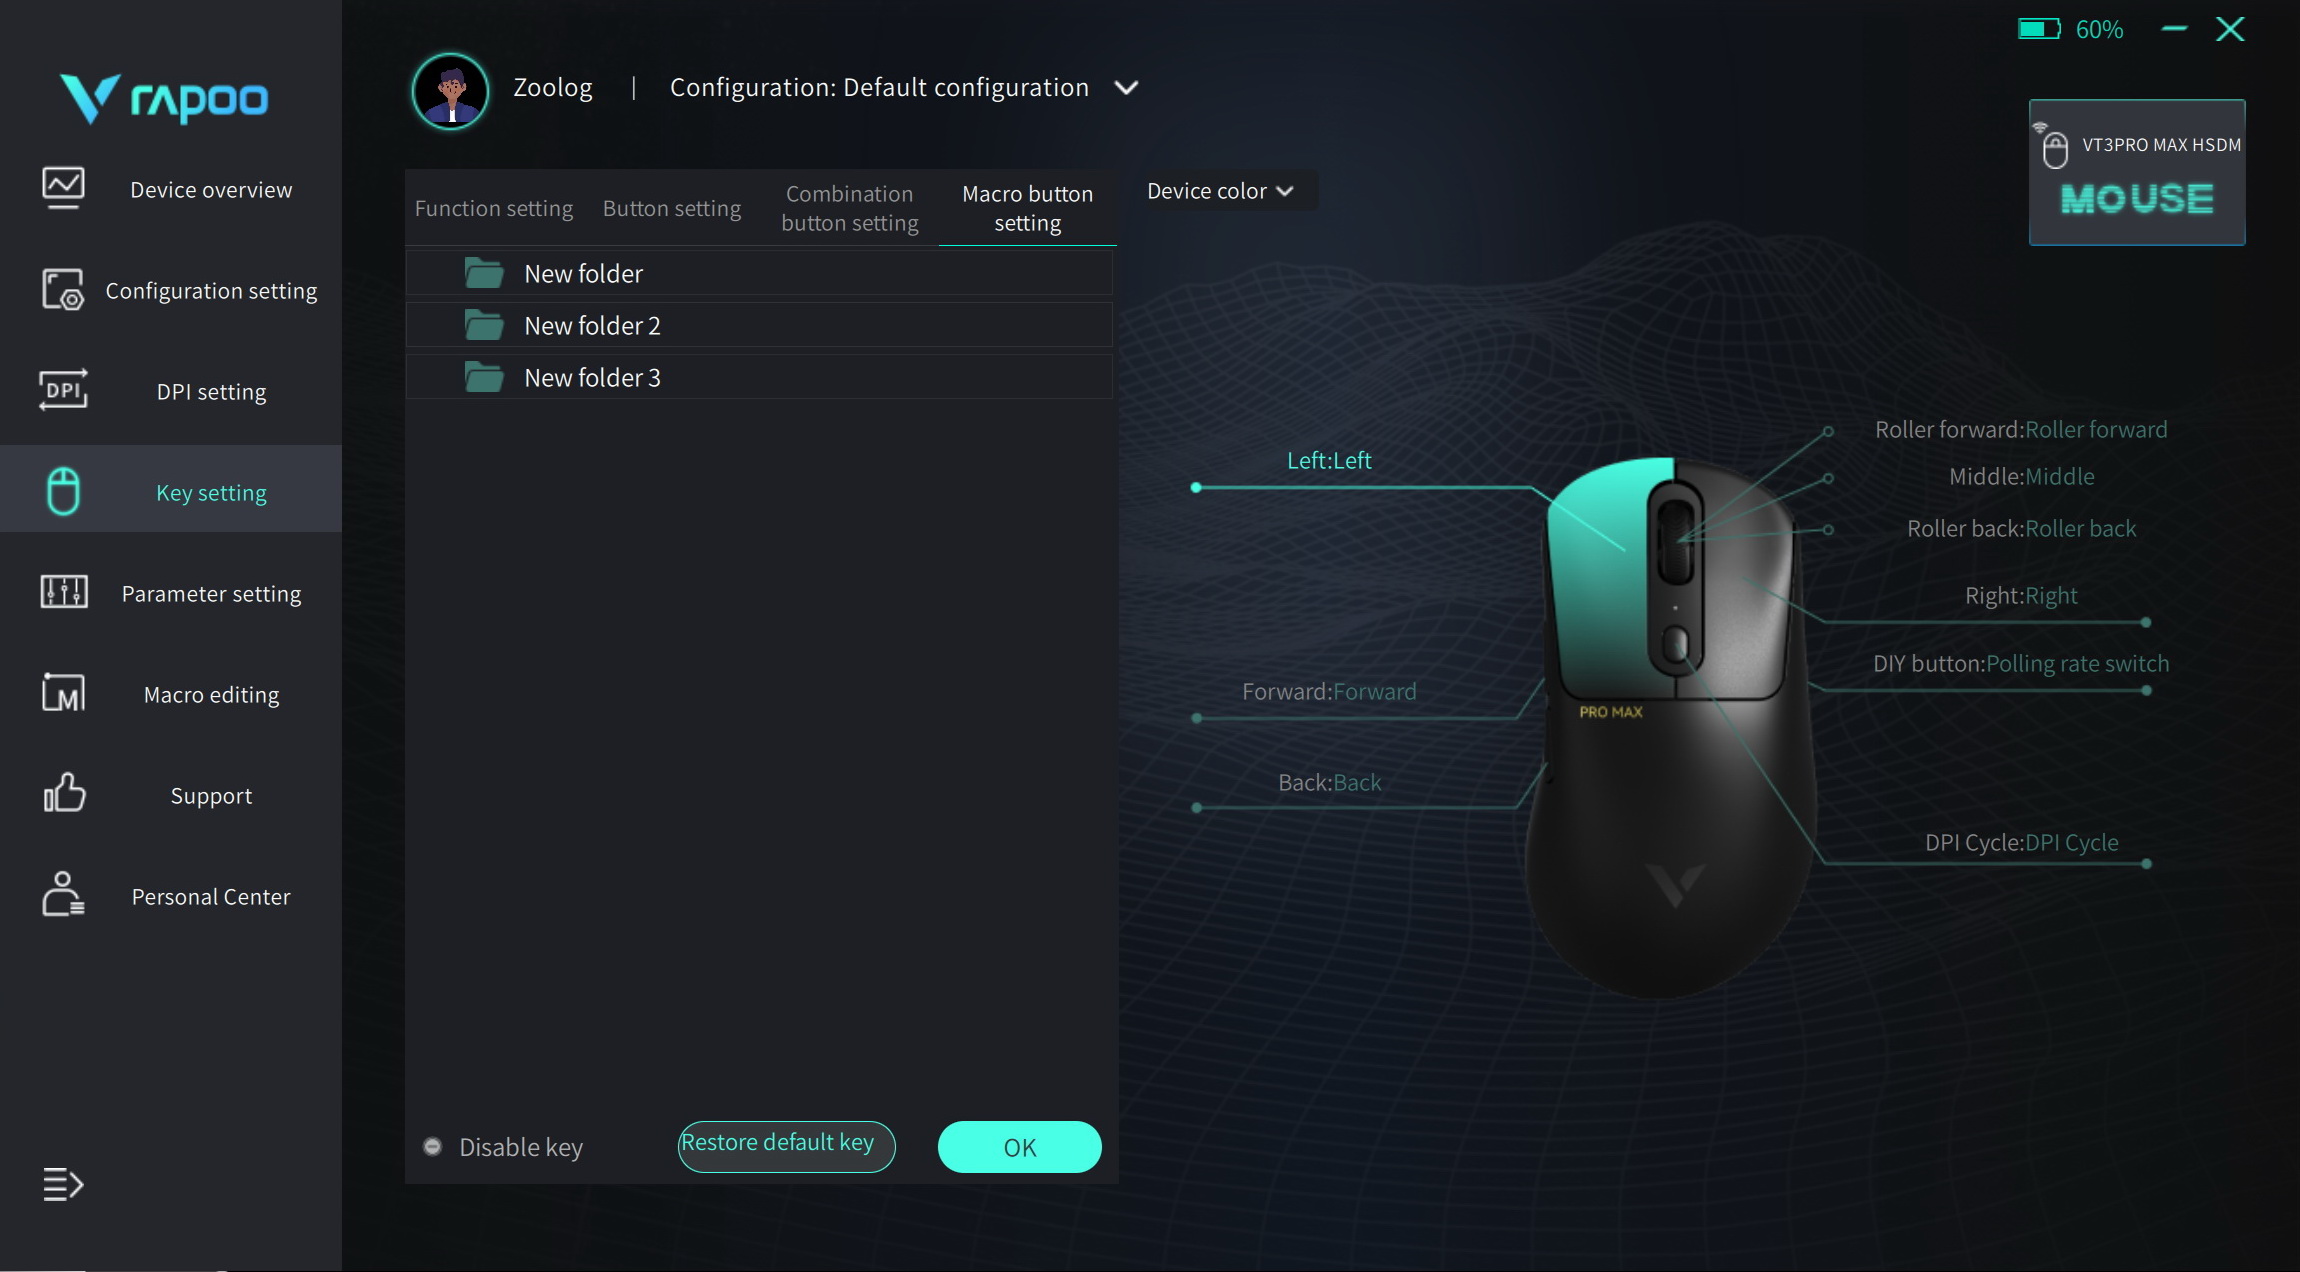Select the VT3PRO MAX HSDM mouse device card
This screenshot has width=2300, height=1272.
pos(2137,172)
